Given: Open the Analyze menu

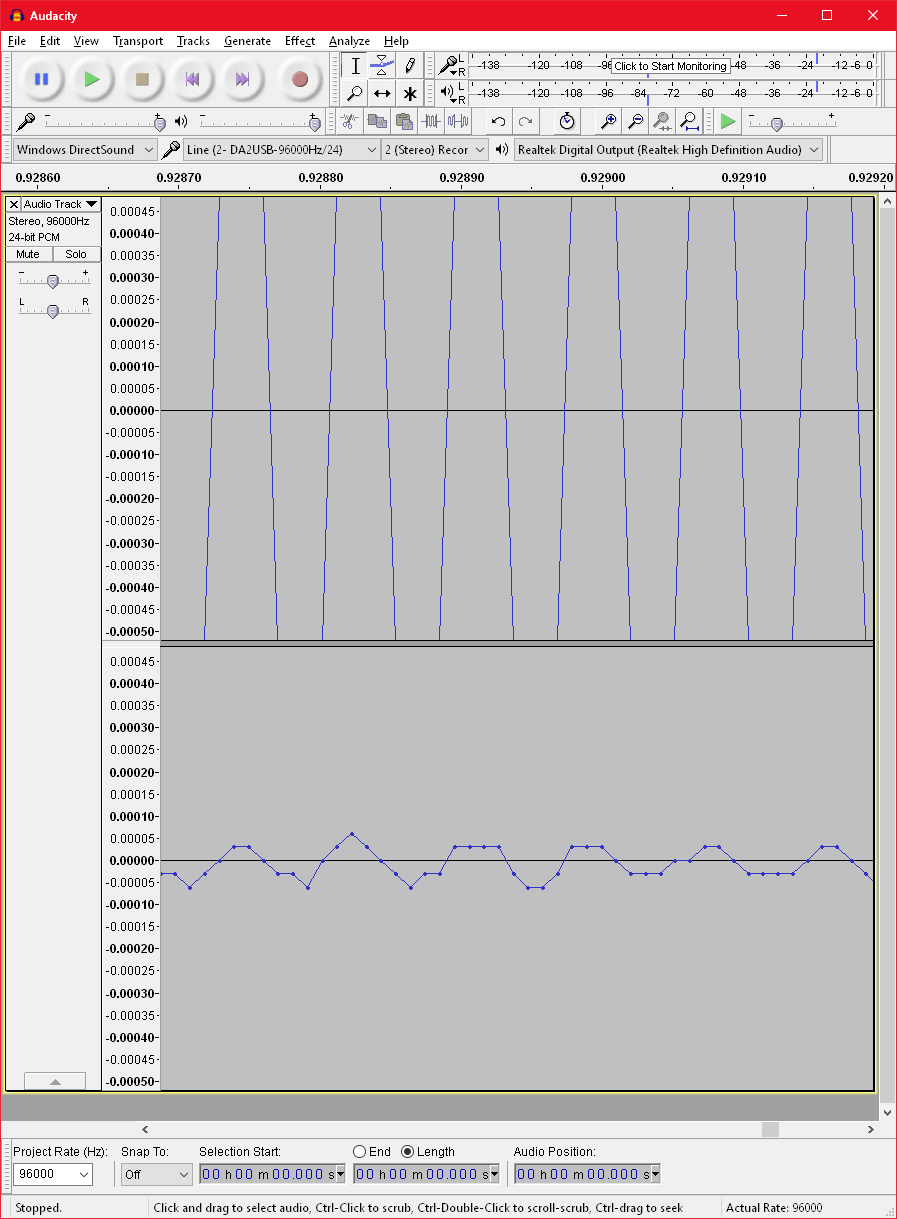Looking at the screenshot, I should click(x=349, y=41).
